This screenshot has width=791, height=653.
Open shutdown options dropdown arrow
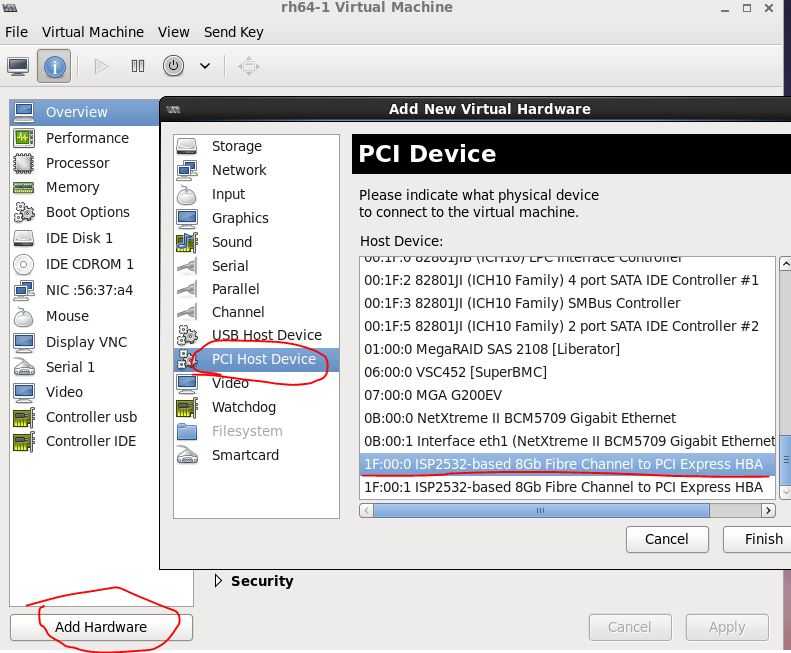205,66
